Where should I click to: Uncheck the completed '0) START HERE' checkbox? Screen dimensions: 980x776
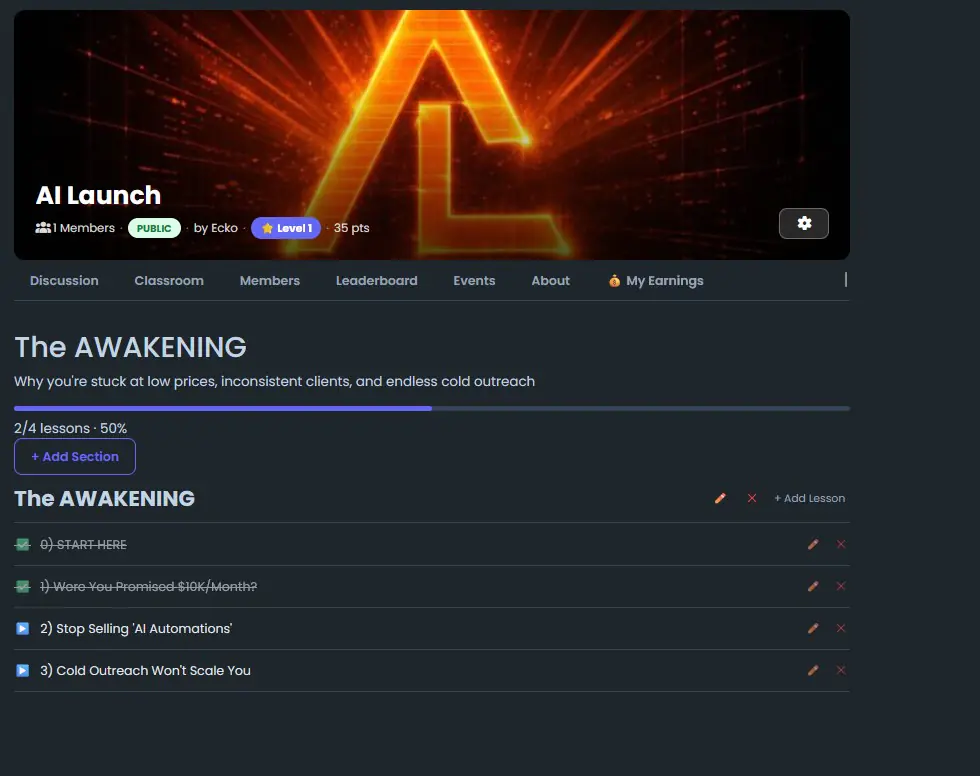click(23, 544)
